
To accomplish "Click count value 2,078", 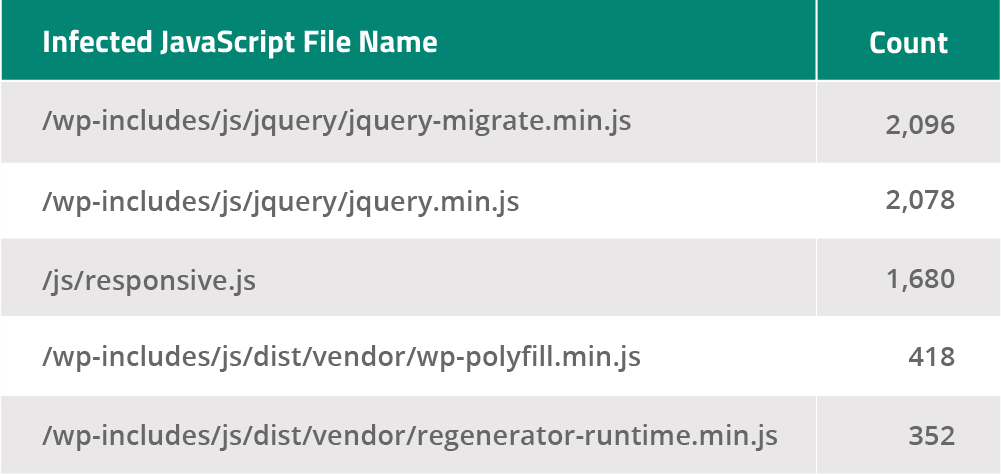I will [x=920, y=200].
